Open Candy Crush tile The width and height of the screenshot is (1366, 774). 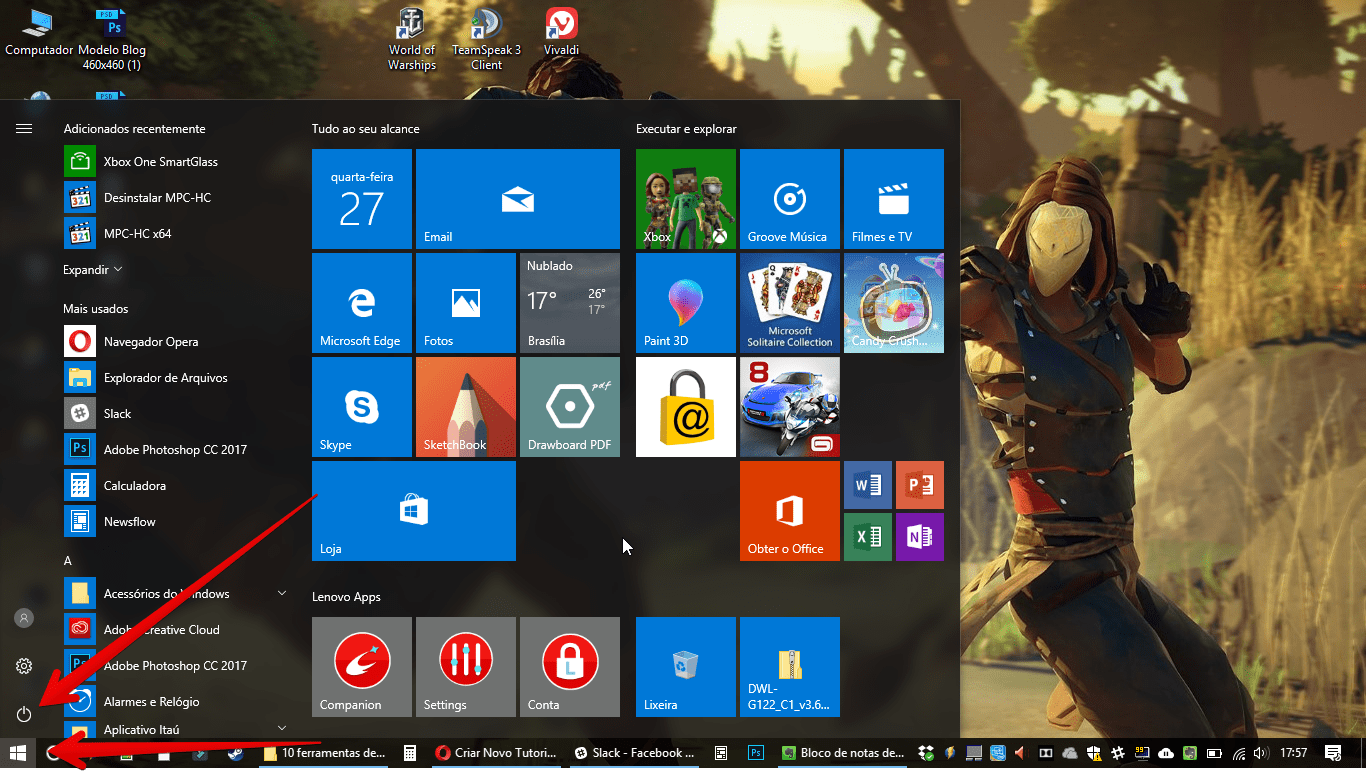(894, 303)
